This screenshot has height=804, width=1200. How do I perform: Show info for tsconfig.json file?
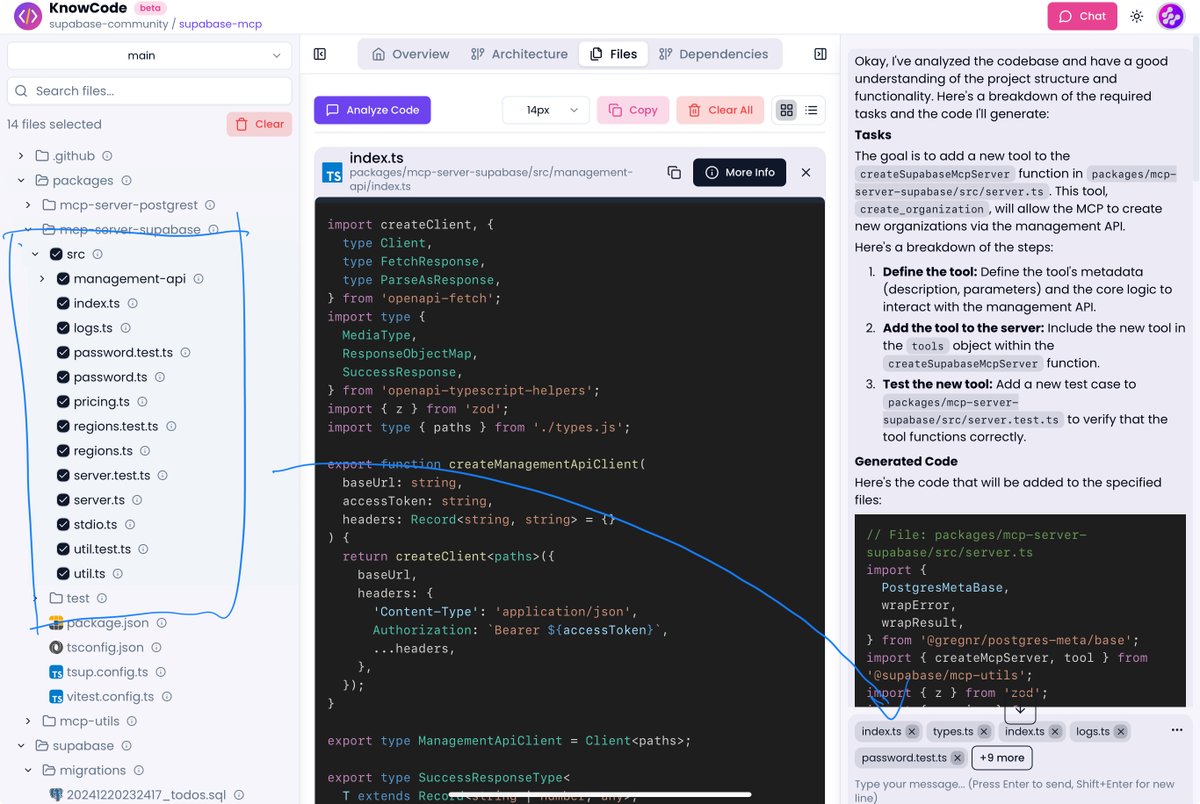point(156,648)
